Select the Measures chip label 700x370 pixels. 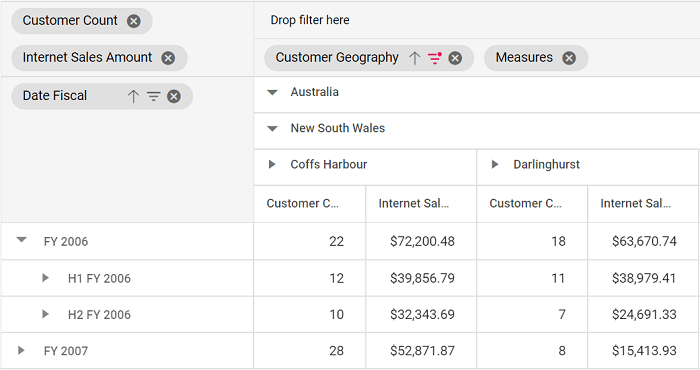click(524, 58)
